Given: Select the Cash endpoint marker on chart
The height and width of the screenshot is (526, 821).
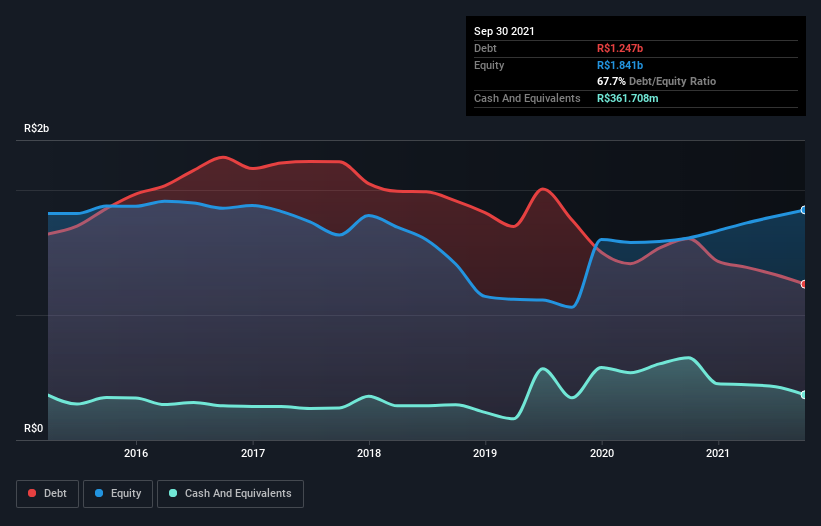Looking at the screenshot, I should click(804, 395).
